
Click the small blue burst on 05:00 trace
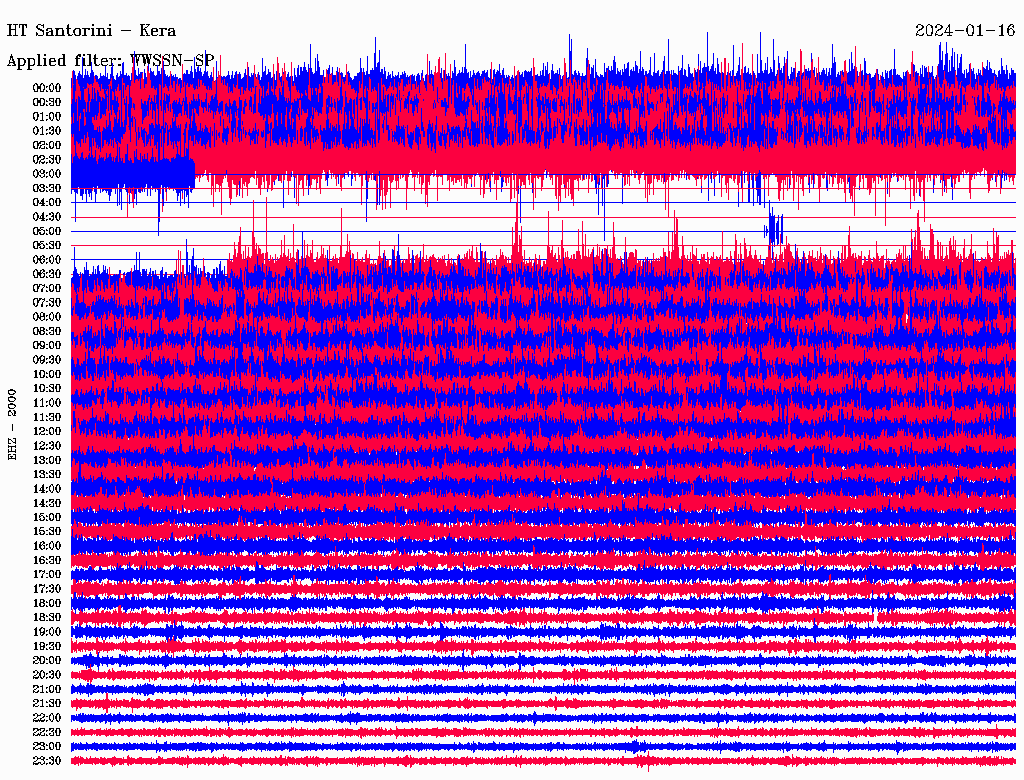click(x=774, y=230)
